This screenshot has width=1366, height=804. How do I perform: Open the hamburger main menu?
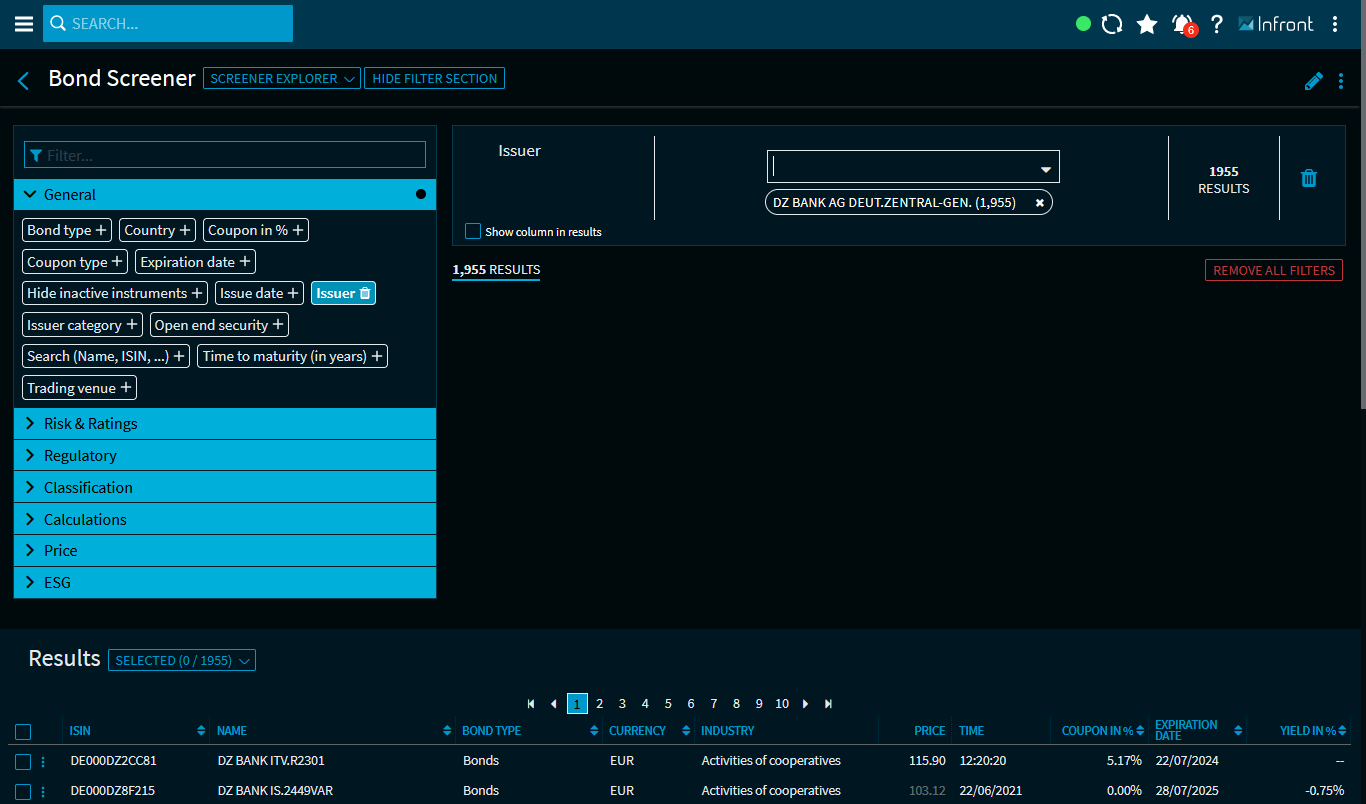pyautogui.click(x=23, y=24)
